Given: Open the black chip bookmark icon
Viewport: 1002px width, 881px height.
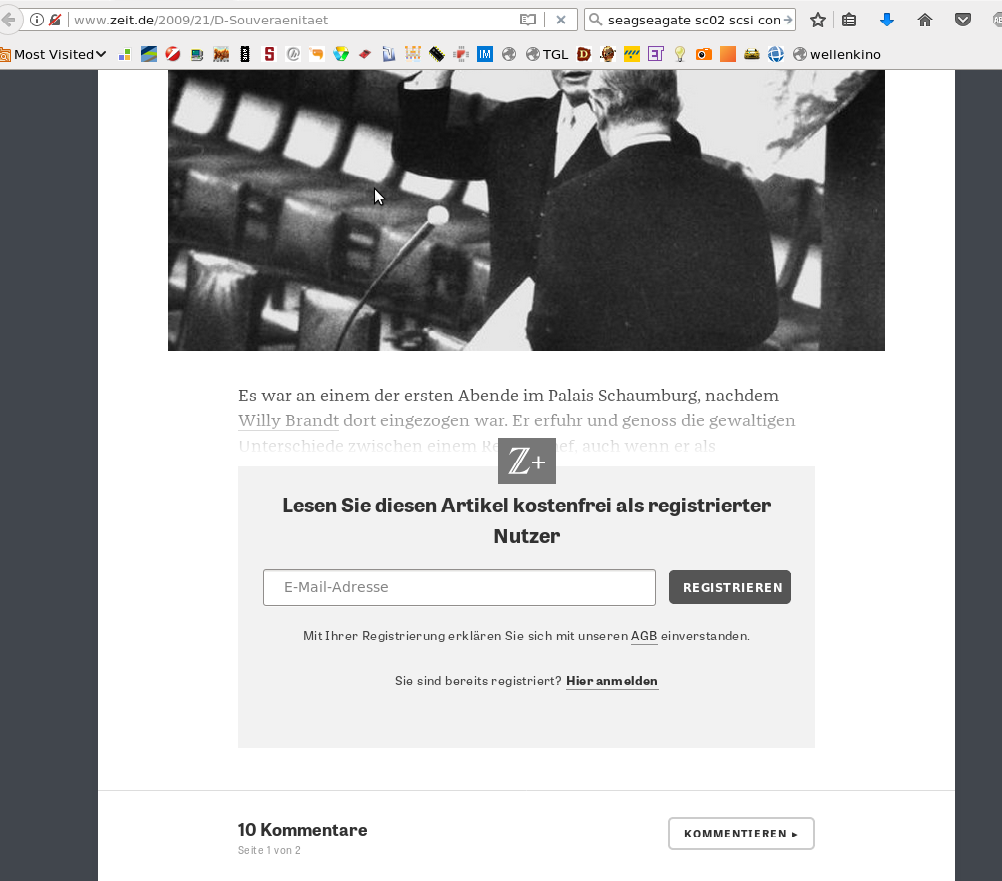Looking at the screenshot, I should (245, 54).
